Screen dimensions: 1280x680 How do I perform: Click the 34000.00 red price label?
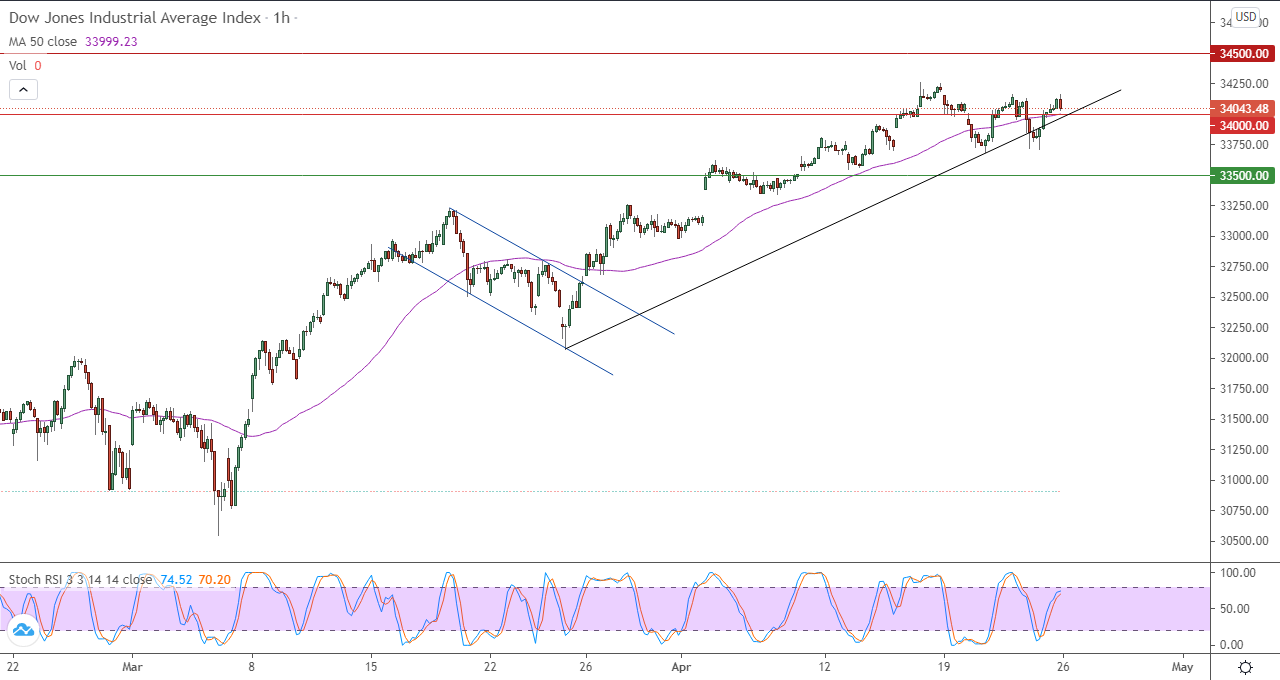tap(1243, 125)
